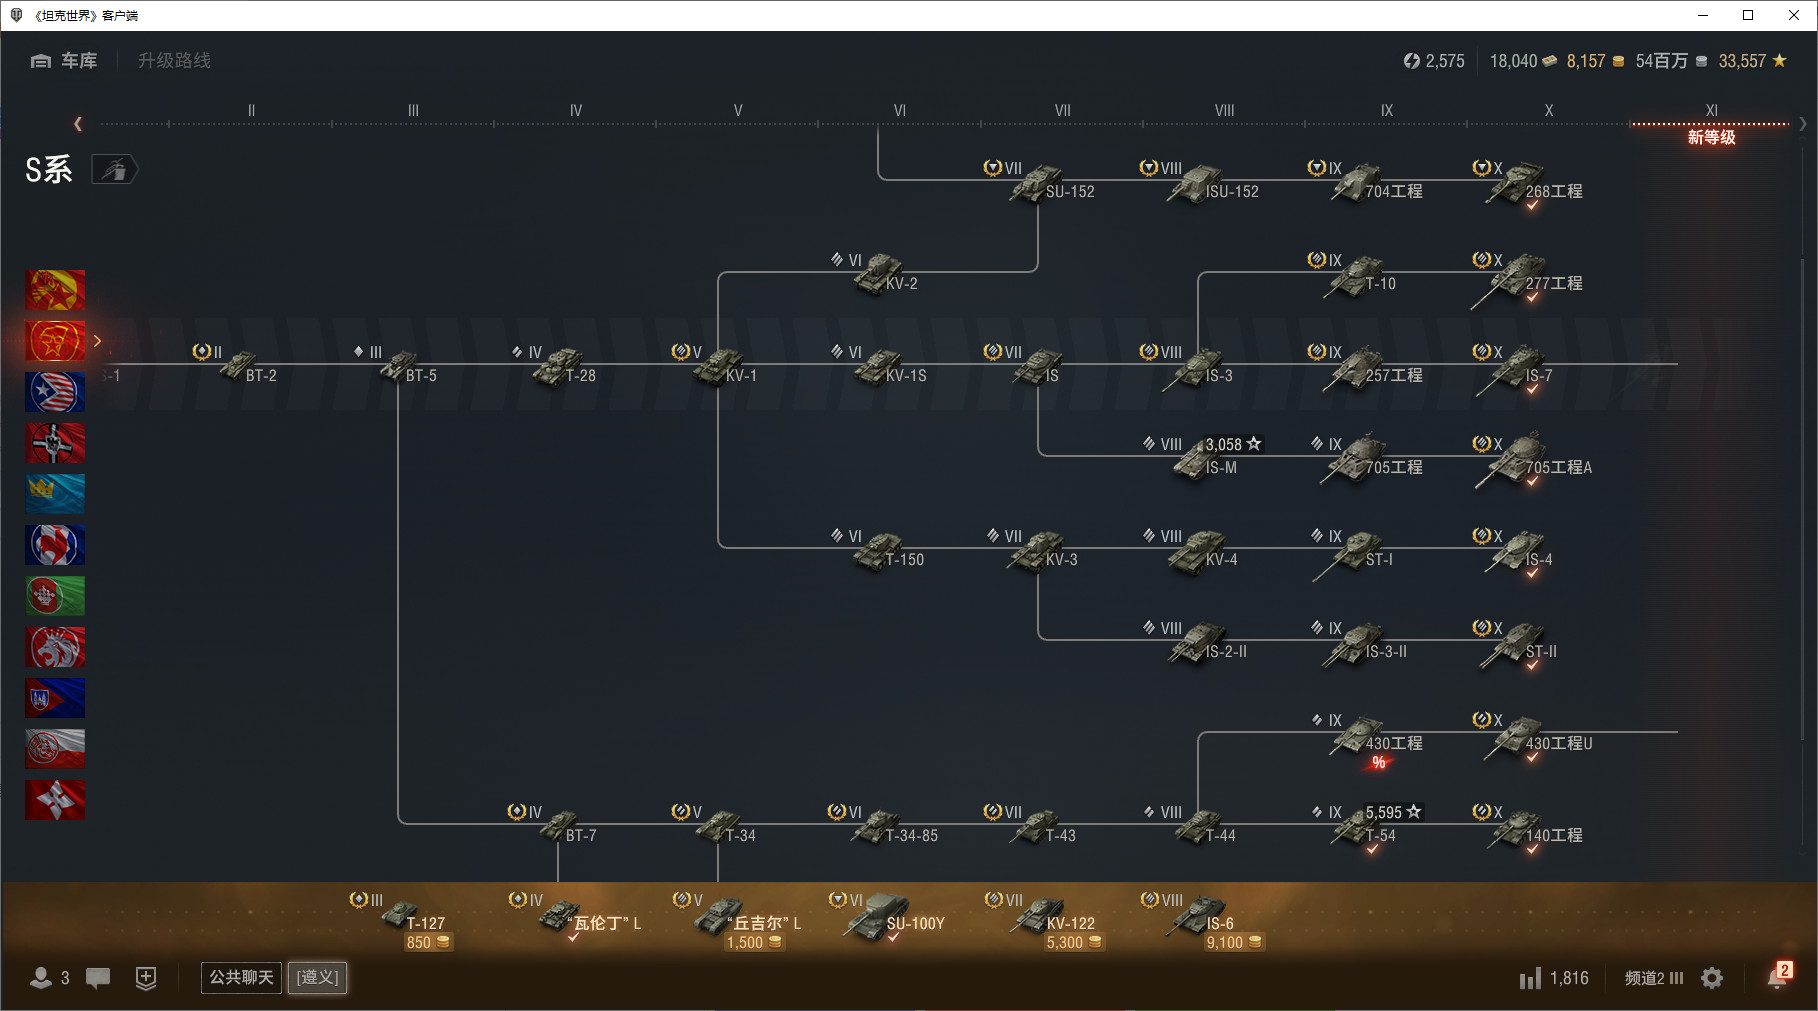1818x1011 pixels.
Task: Open the 公共聊天 public chat button
Action: coord(241,977)
